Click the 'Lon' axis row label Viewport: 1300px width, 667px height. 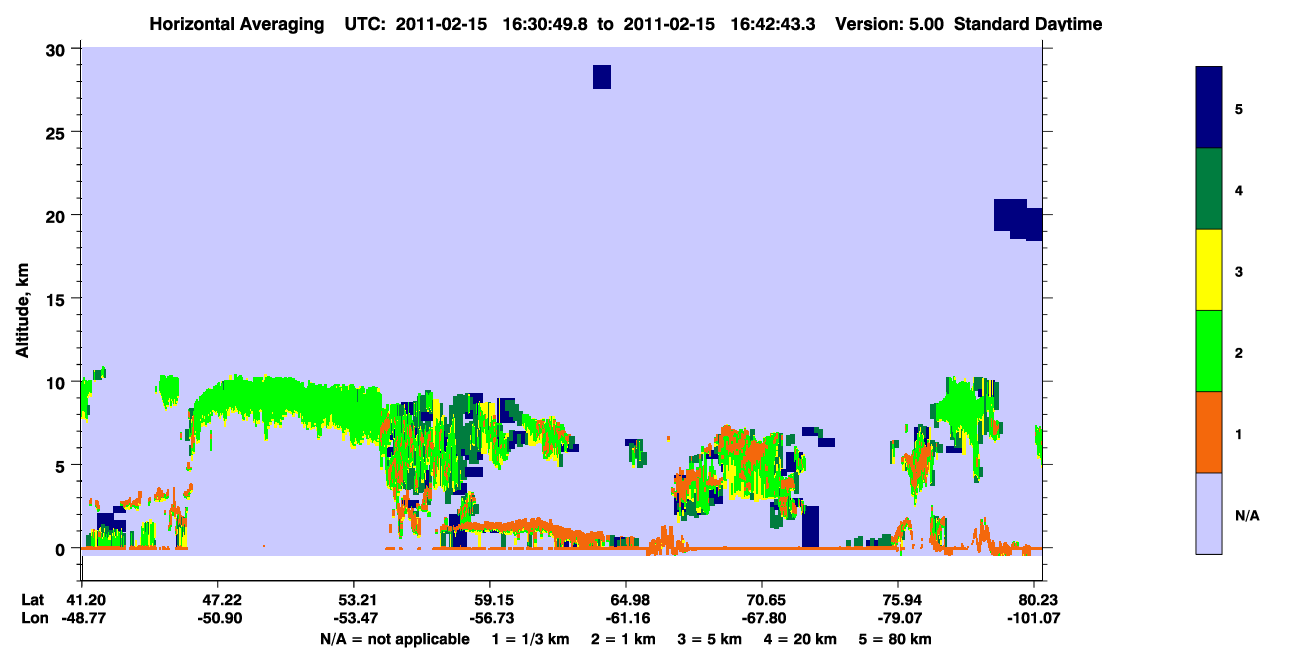click(x=33, y=618)
